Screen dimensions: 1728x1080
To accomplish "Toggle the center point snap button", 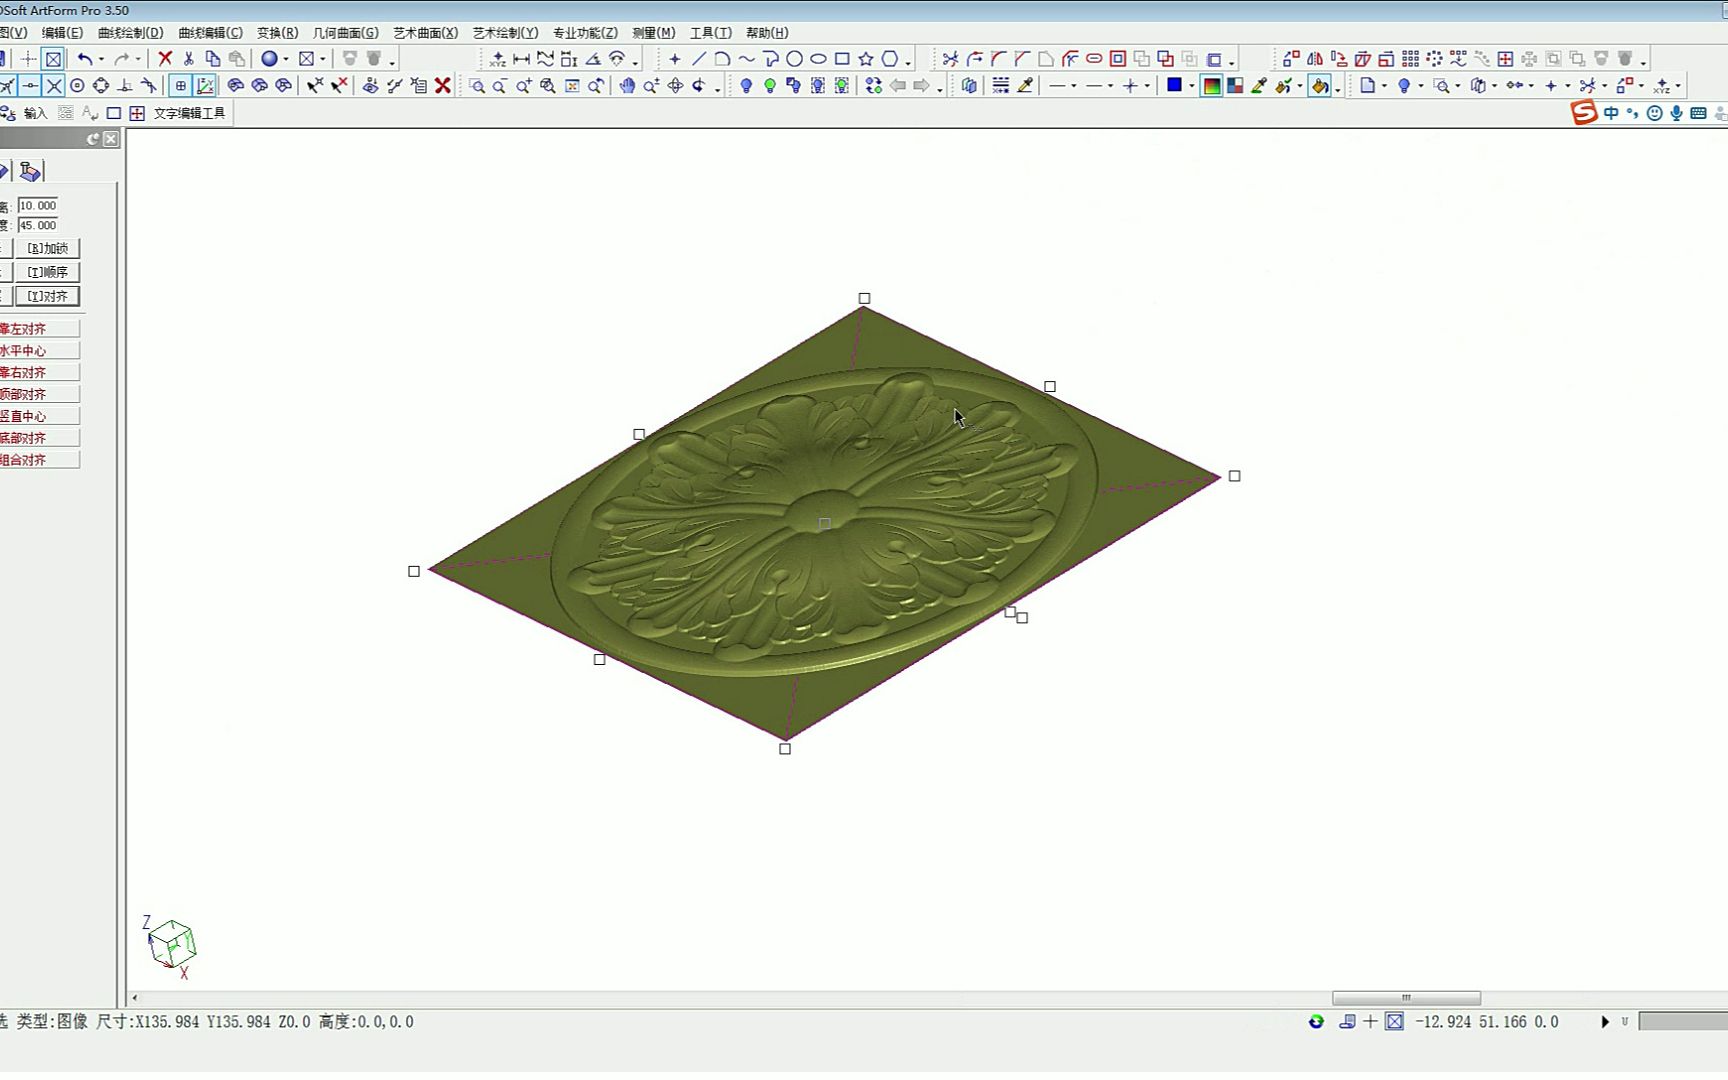I will [77, 86].
